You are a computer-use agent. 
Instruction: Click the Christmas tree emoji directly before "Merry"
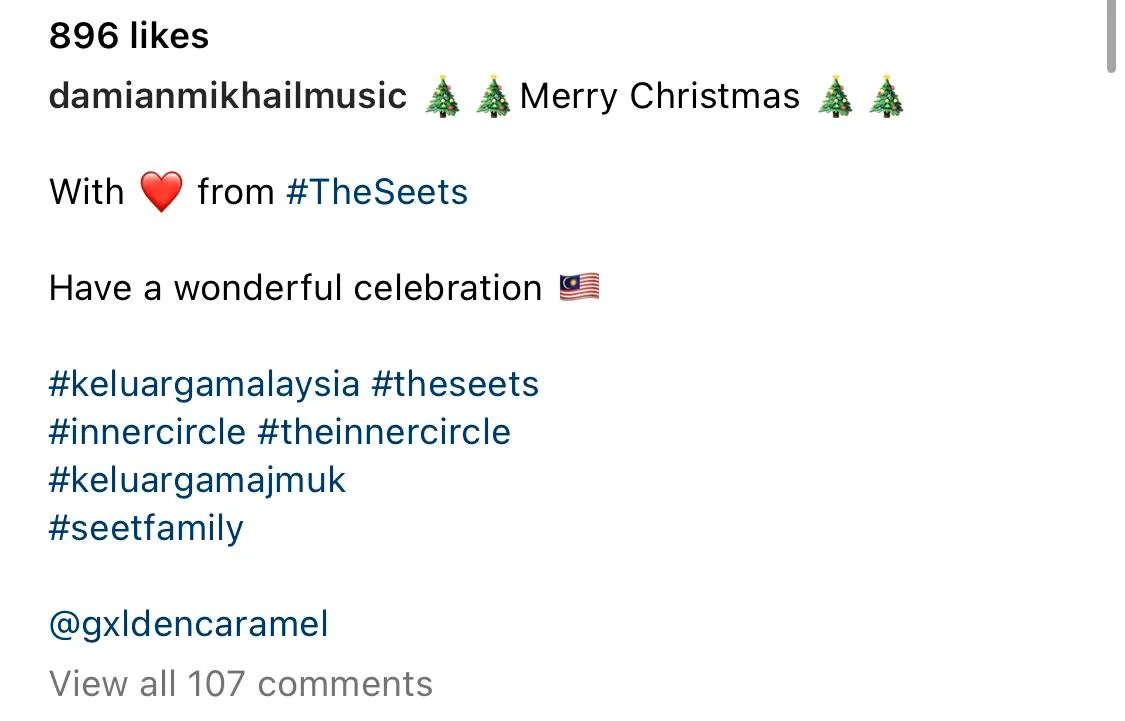pyautogui.click(x=493, y=97)
